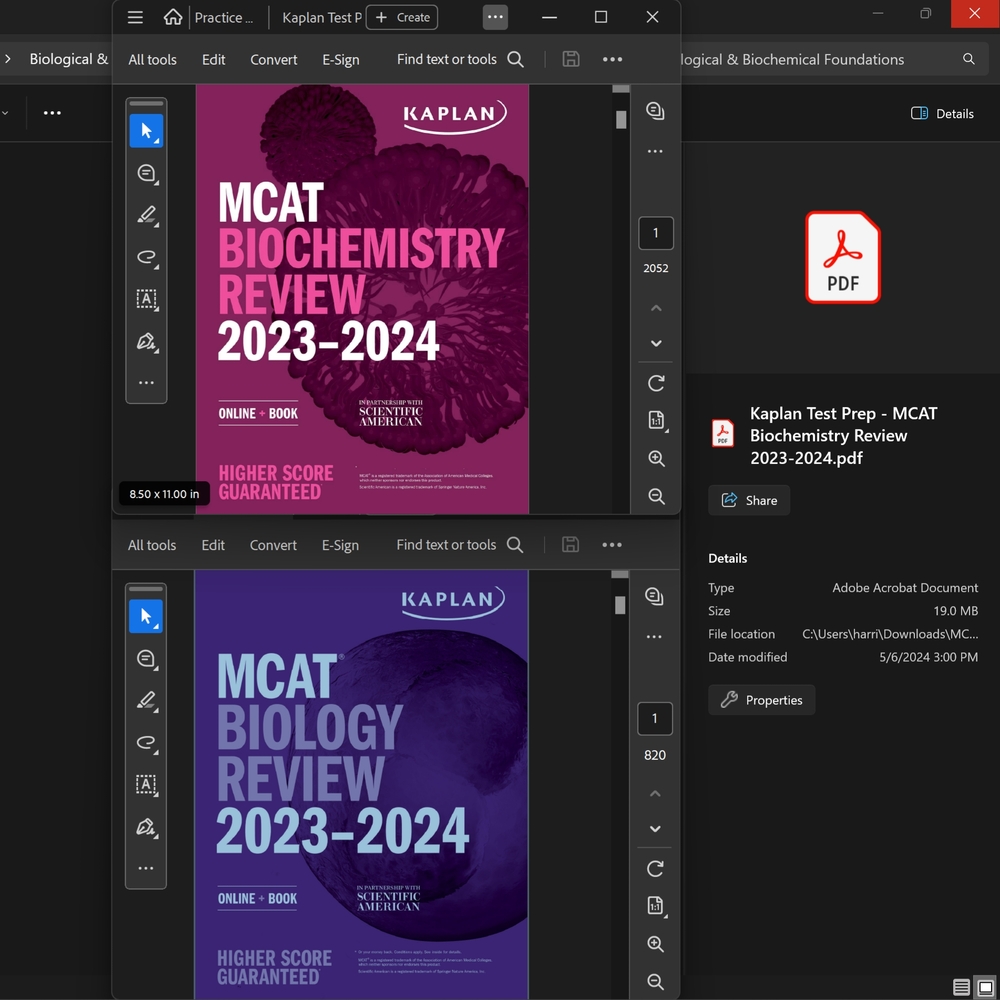The width and height of the screenshot is (1000, 1000).
Task: Open Convert in lower Acrobat window
Action: click(x=273, y=545)
